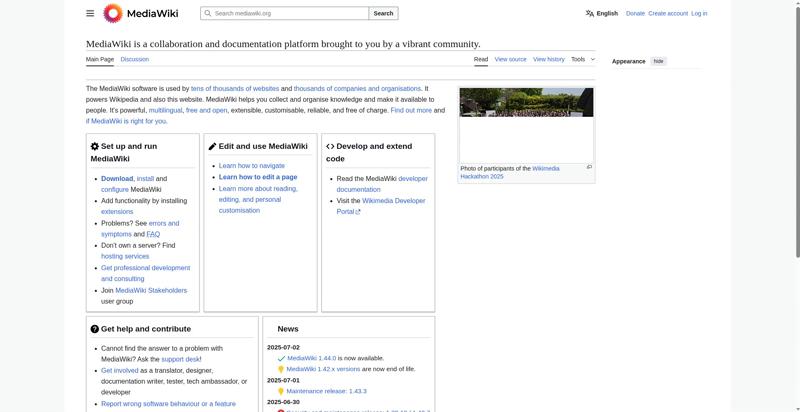Image resolution: width=800 pixels, height=412 pixels.
Task: Click the Create account link
Action: point(668,13)
